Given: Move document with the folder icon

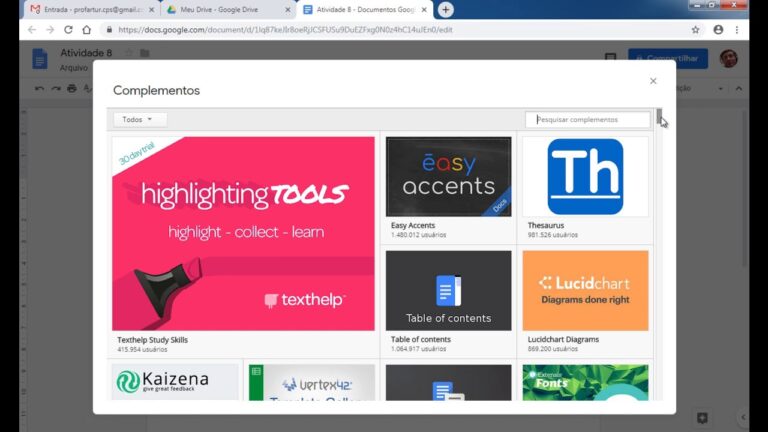Looking at the screenshot, I should click(x=144, y=53).
